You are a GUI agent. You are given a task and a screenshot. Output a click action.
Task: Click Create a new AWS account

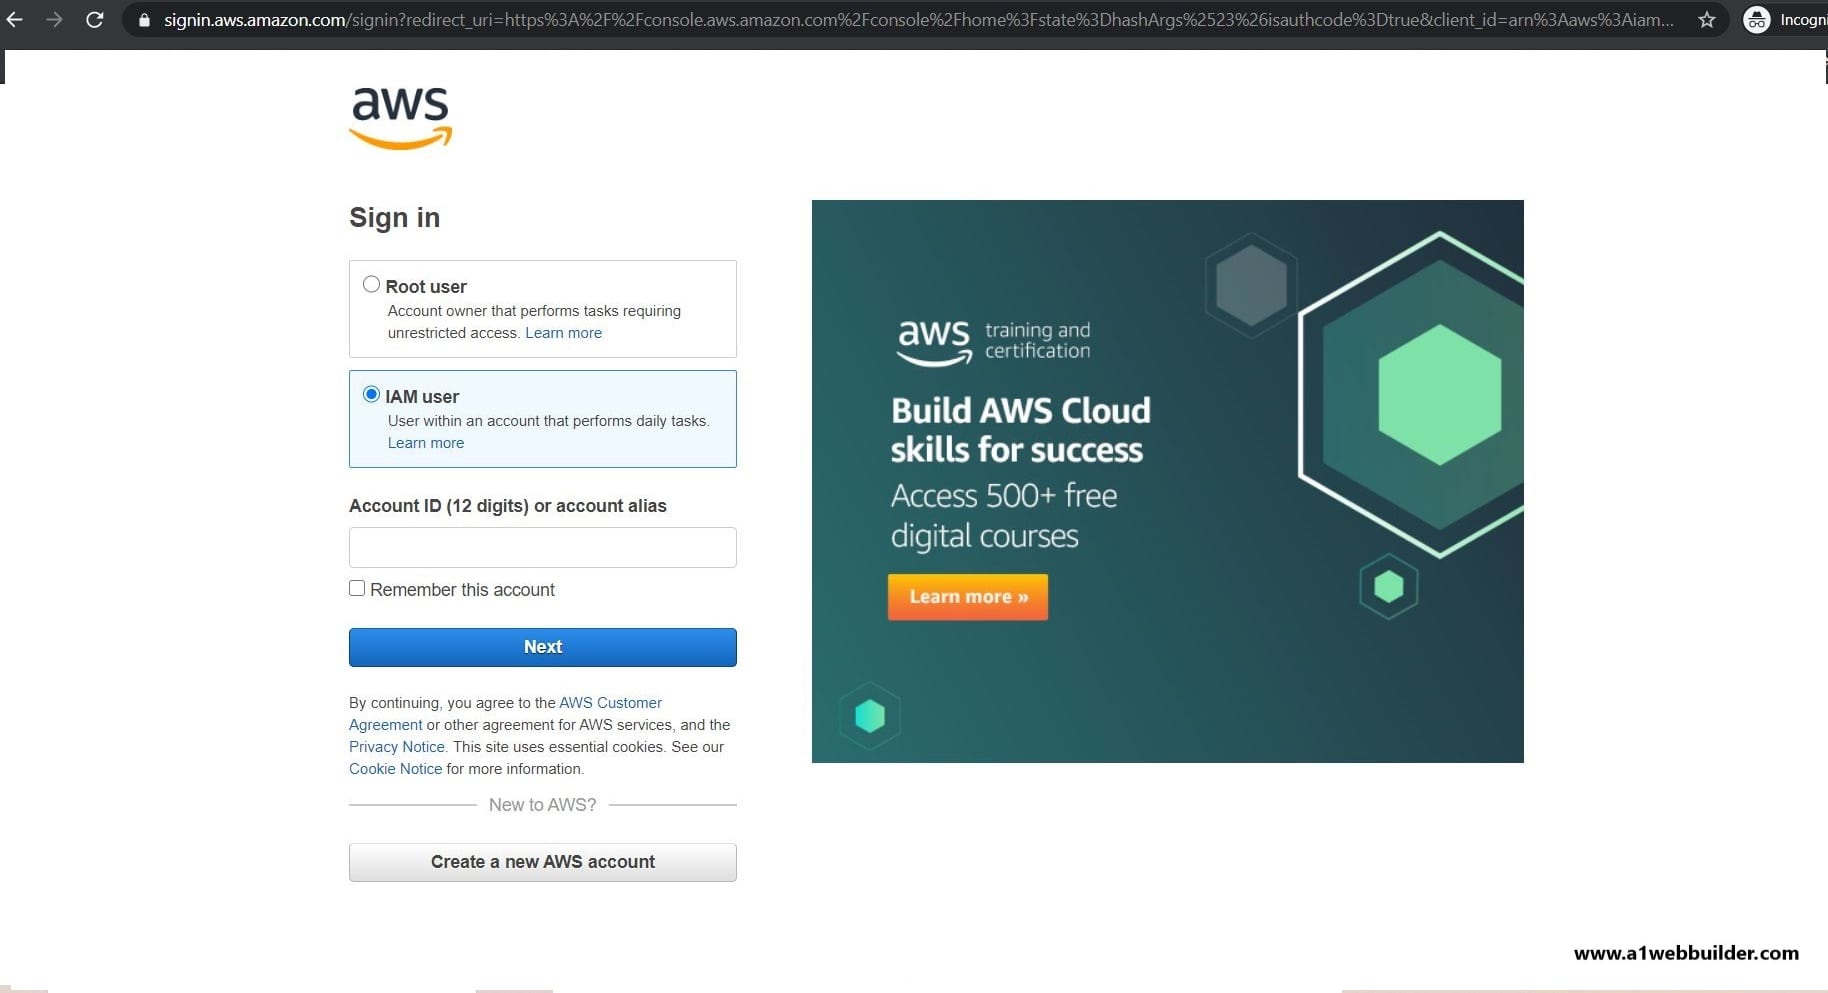[x=542, y=861]
